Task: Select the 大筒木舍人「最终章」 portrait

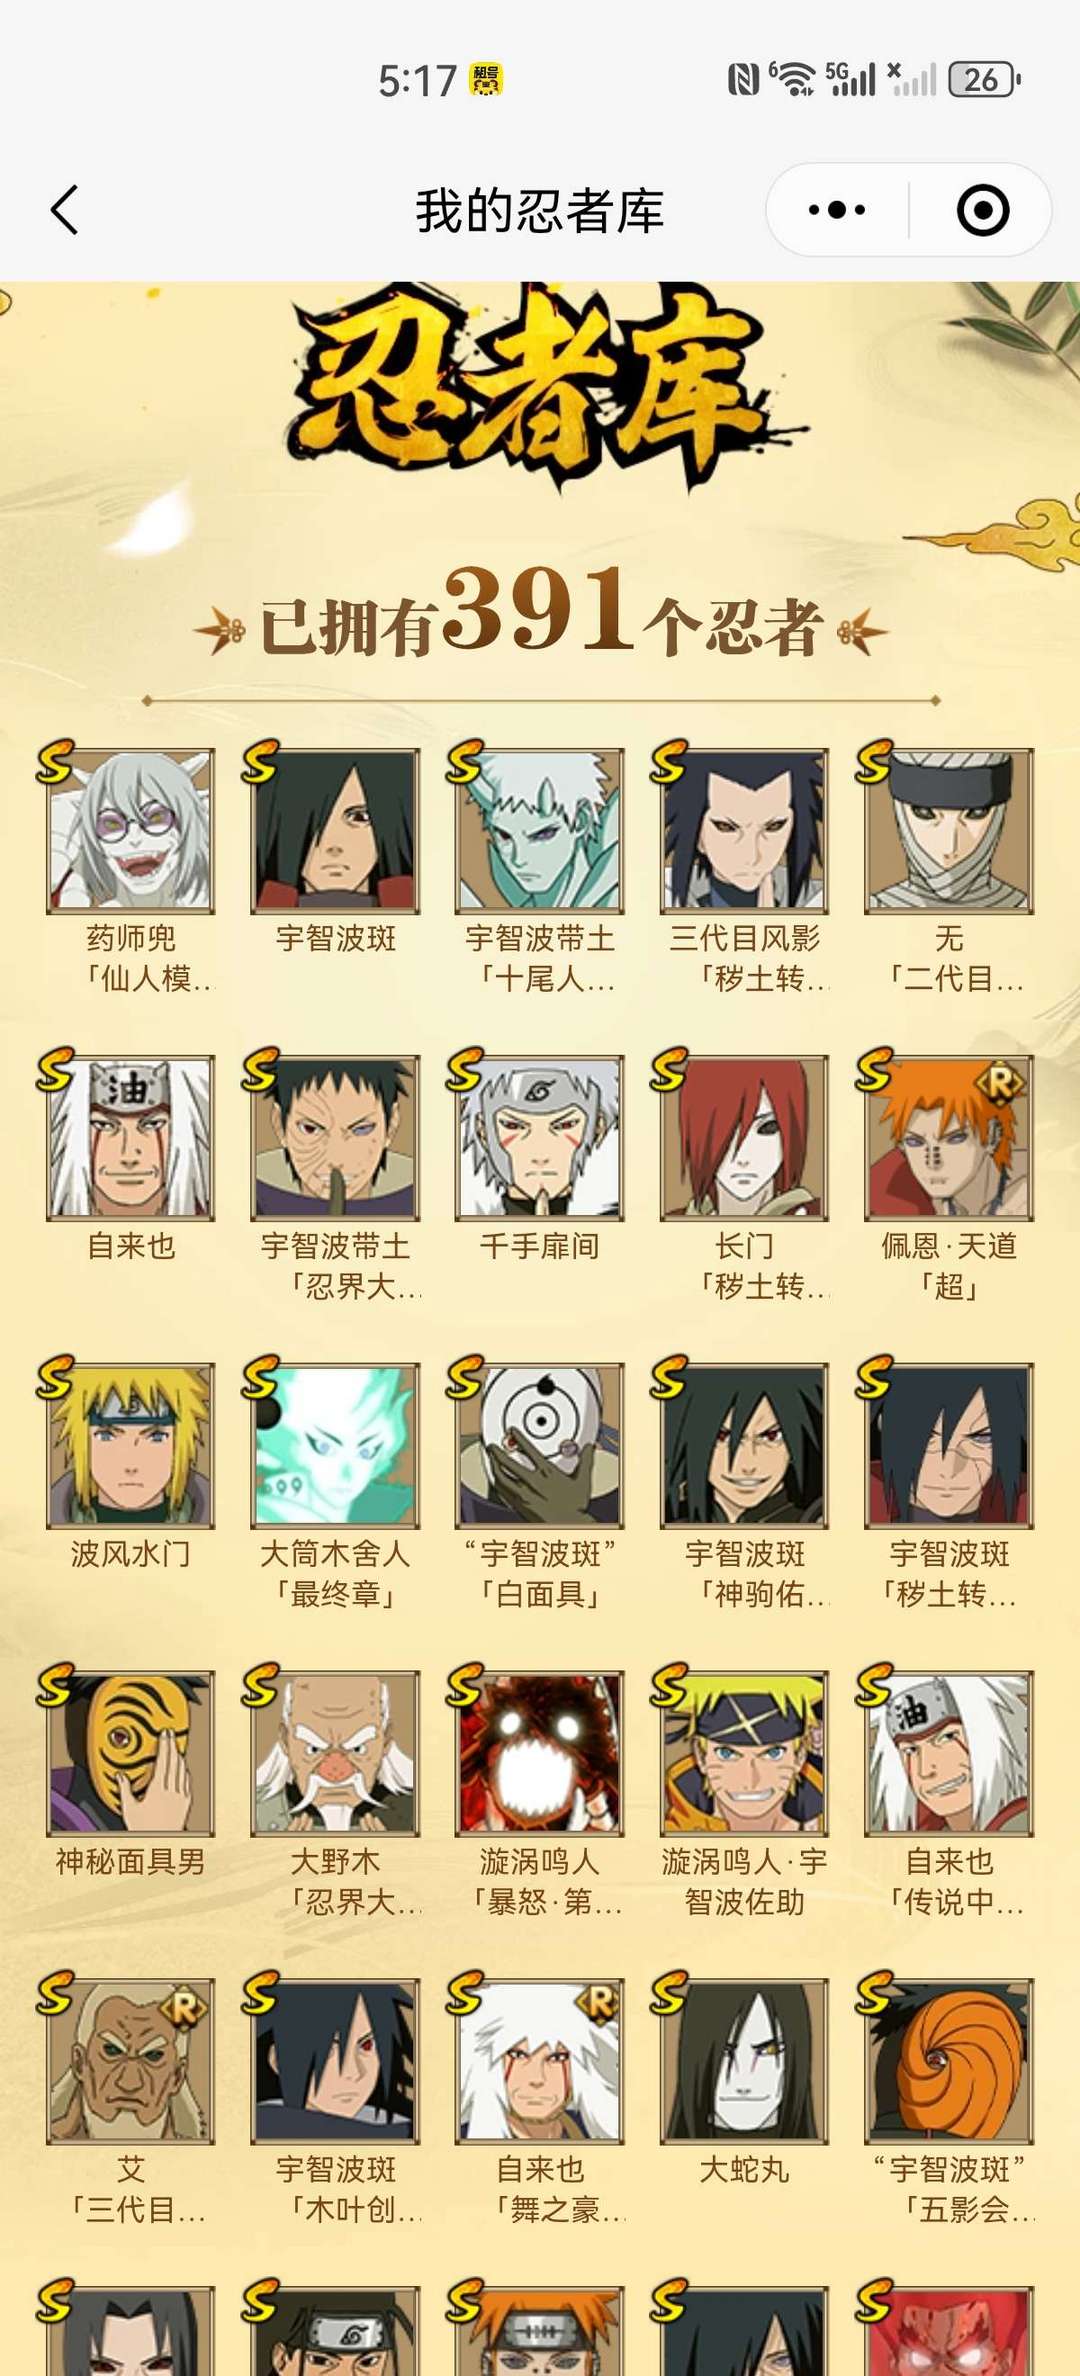Action: pos(335,1445)
